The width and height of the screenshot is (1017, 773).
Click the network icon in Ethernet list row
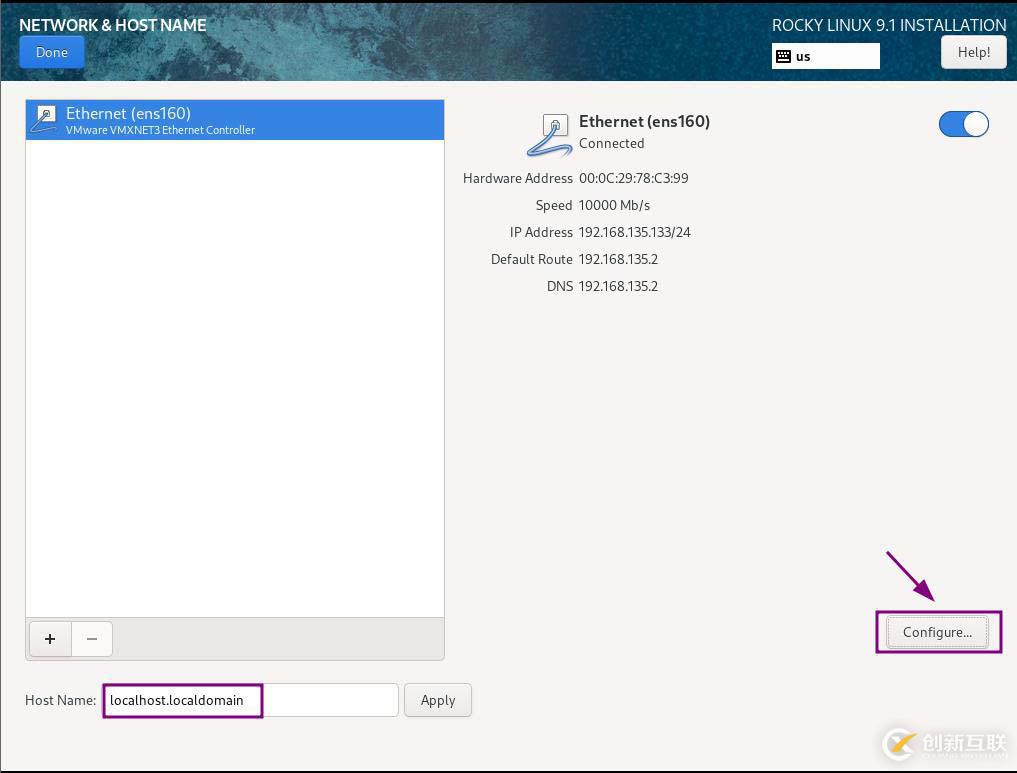pos(45,119)
